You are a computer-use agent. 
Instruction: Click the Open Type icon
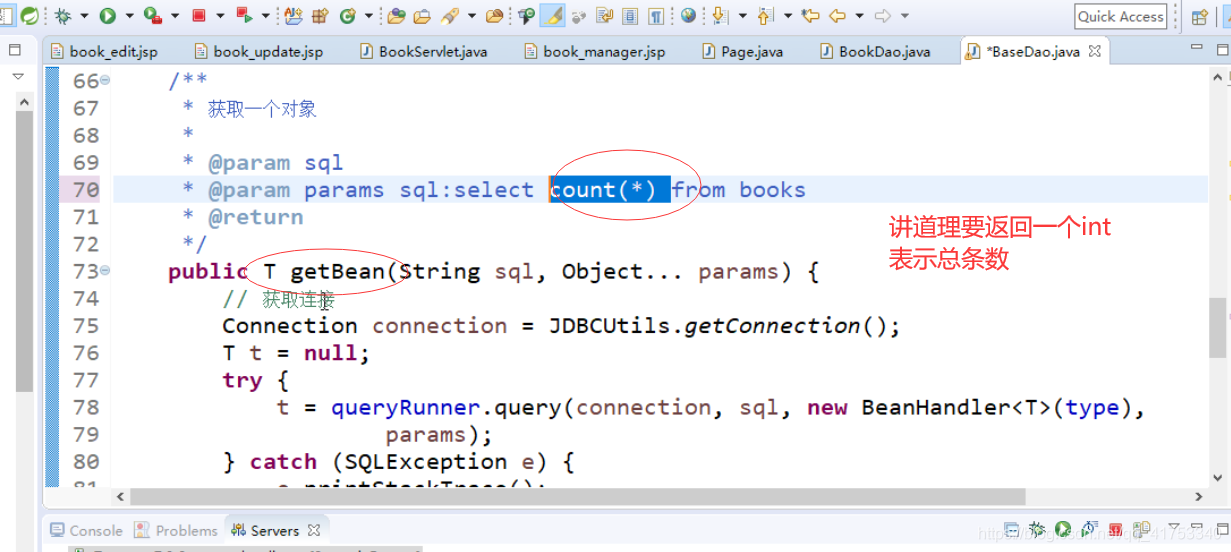(396, 16)
